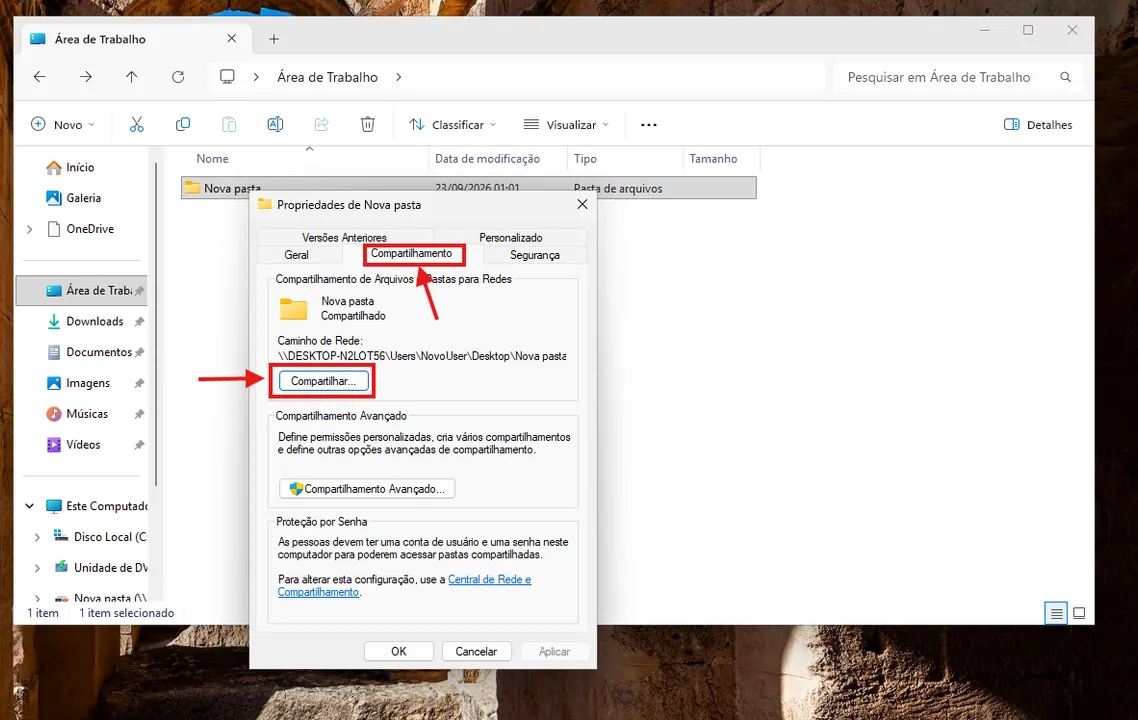Image resolution: width=1138 pixels, height=720 pixels.
Task: Open Downloads in the sidebar
Action: [94, 322]
